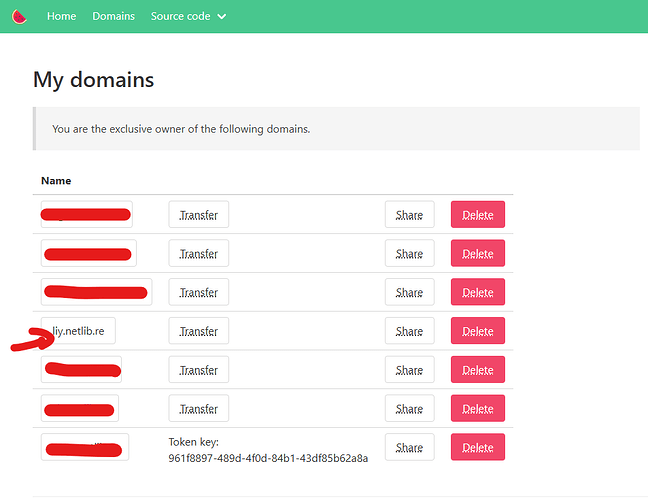Click Share in row just above Token key row
Image resolution: width=648 pixels, height=500 pixels.
tap(410, 408)
